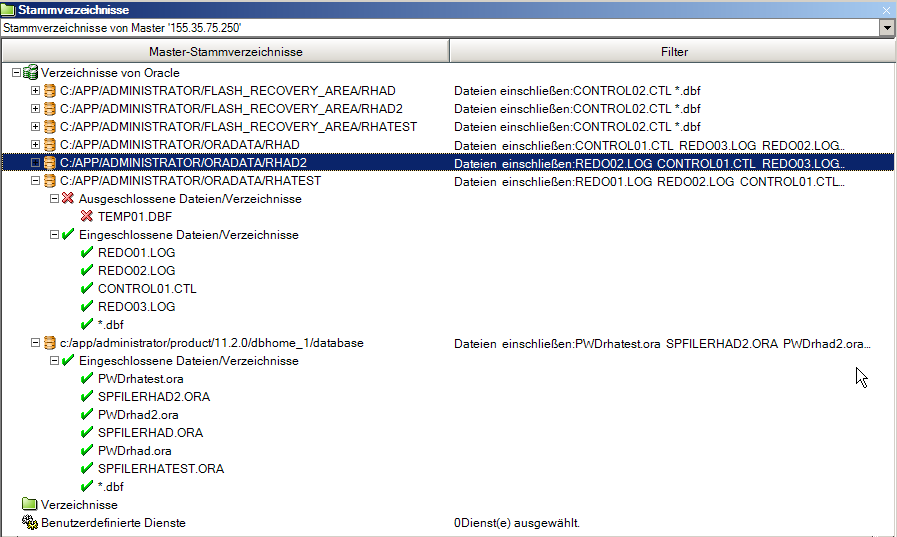The height and width of the screenshot is (537, 897).
Task: Select the SPFILERHAD.ORA file entry
Action: click(150, 433)
